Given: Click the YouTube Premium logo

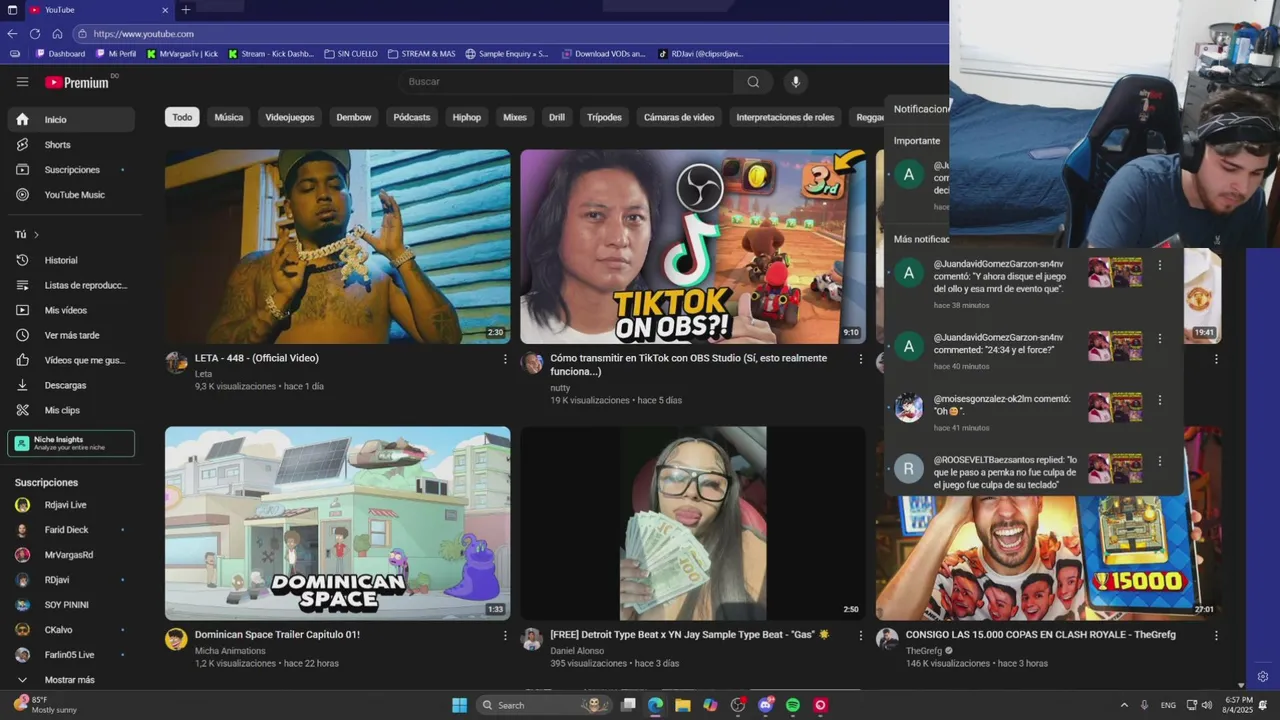Looking at the screenshot, I should point(77,82).
